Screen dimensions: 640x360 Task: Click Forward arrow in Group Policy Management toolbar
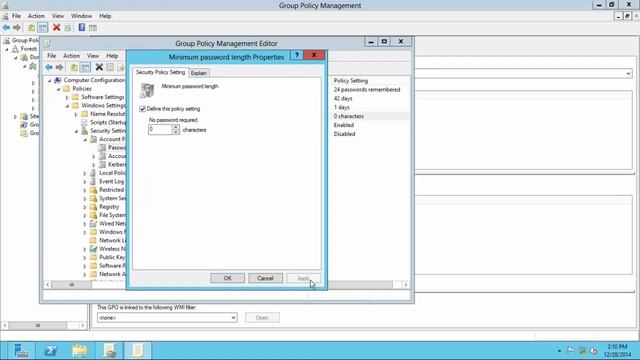coord(17,28)
